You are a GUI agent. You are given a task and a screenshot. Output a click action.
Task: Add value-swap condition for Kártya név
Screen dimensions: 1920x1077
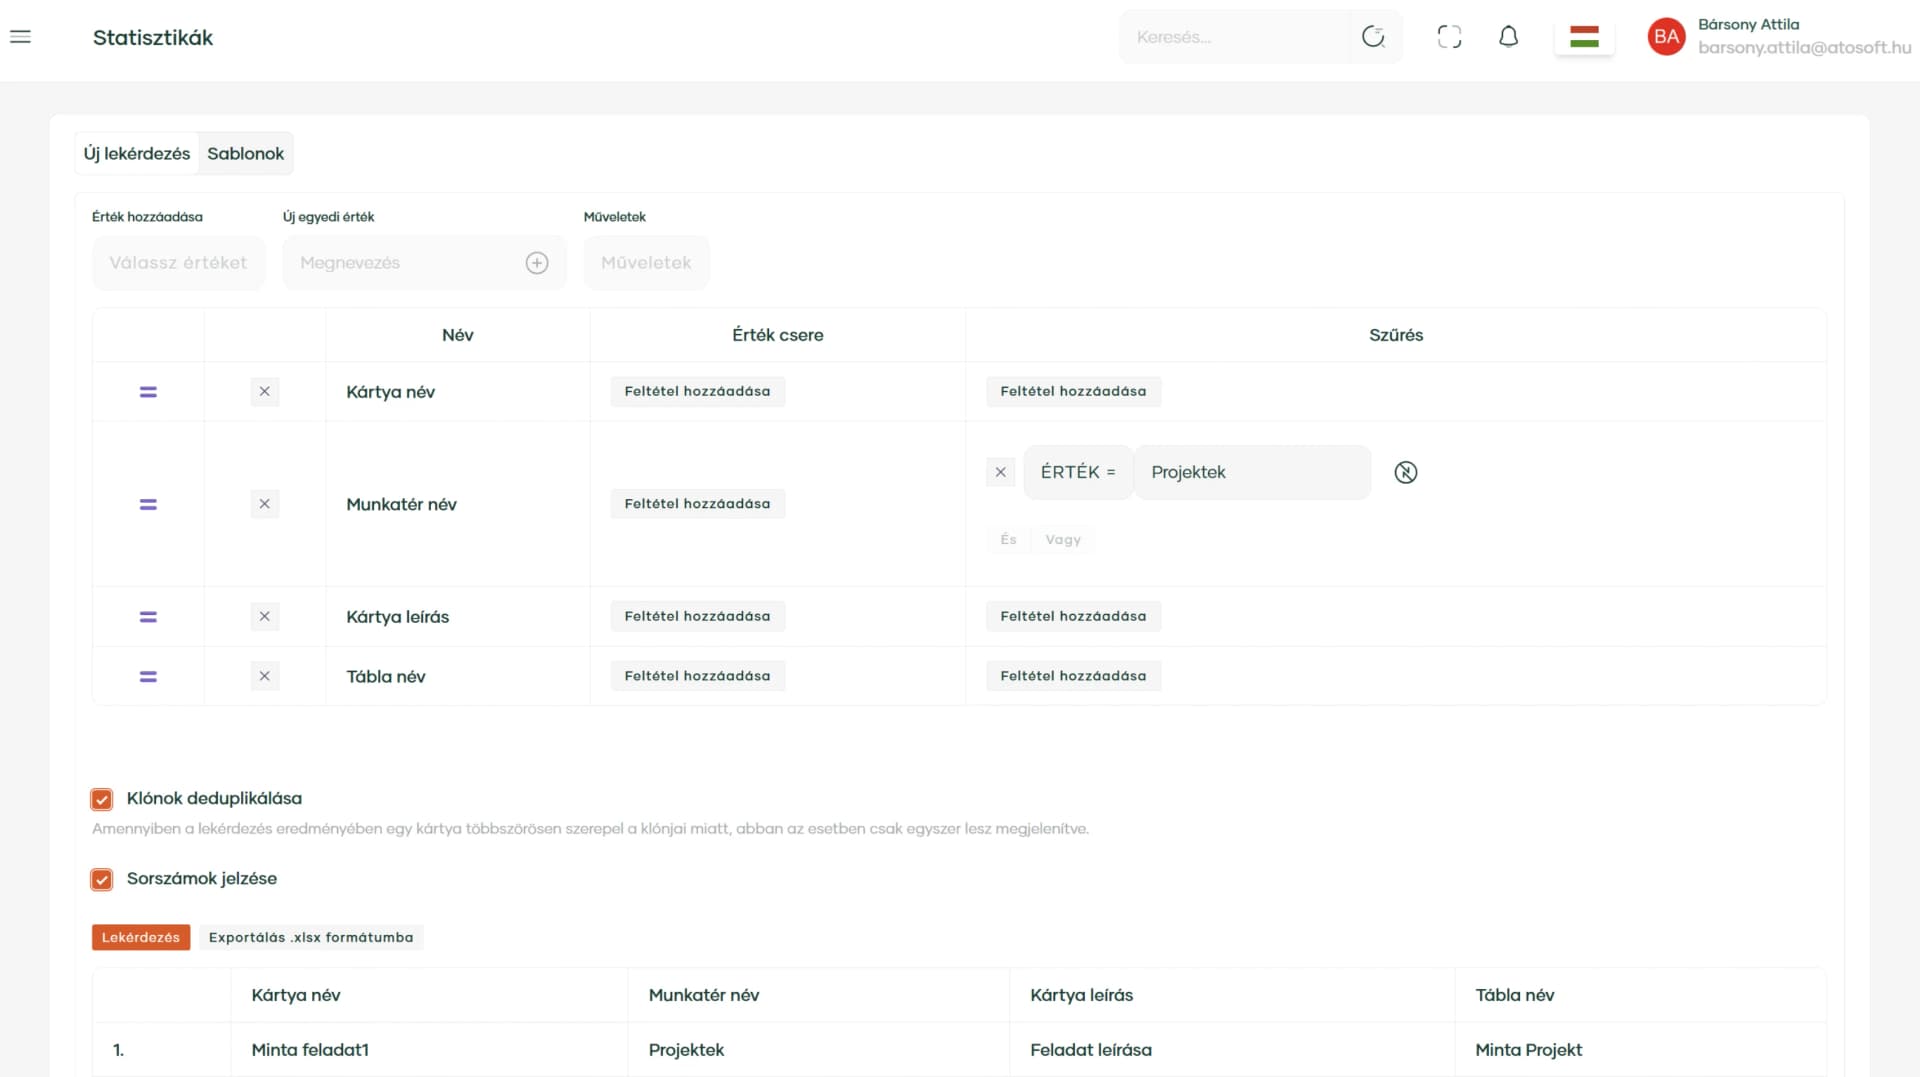click(697, 392)
